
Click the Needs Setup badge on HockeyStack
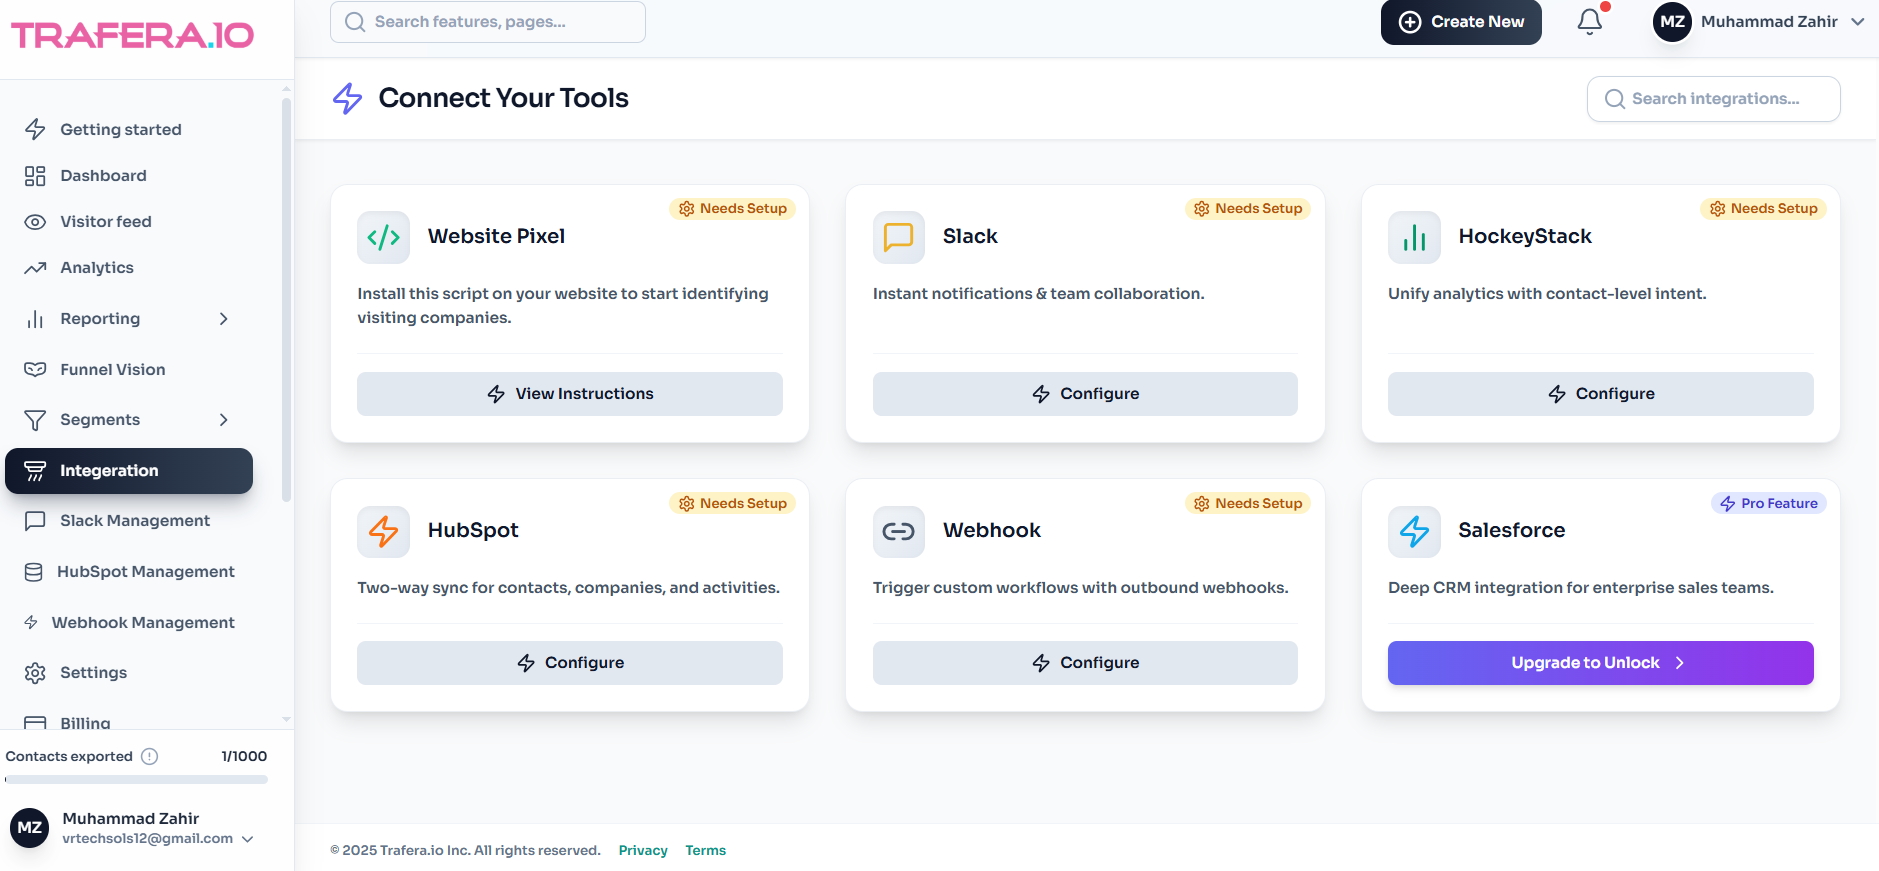[x=1764, y=209]
